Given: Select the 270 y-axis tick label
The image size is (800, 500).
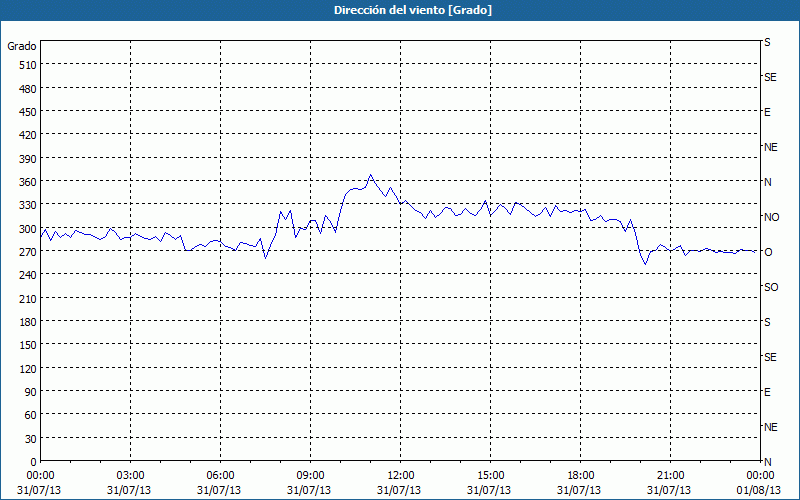Looking at the screenshot, I should [28, 252].
